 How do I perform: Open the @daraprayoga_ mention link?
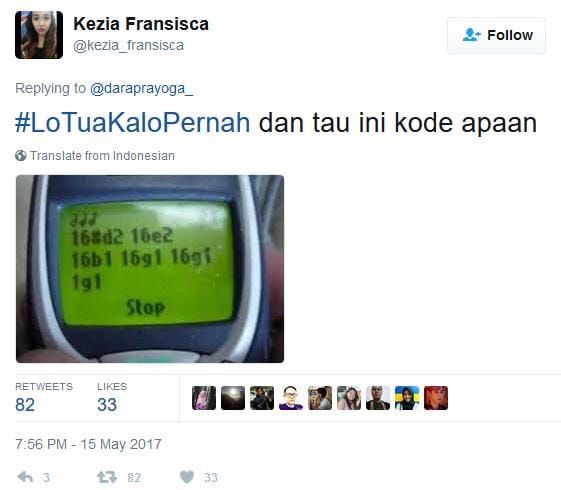point(142,88)
